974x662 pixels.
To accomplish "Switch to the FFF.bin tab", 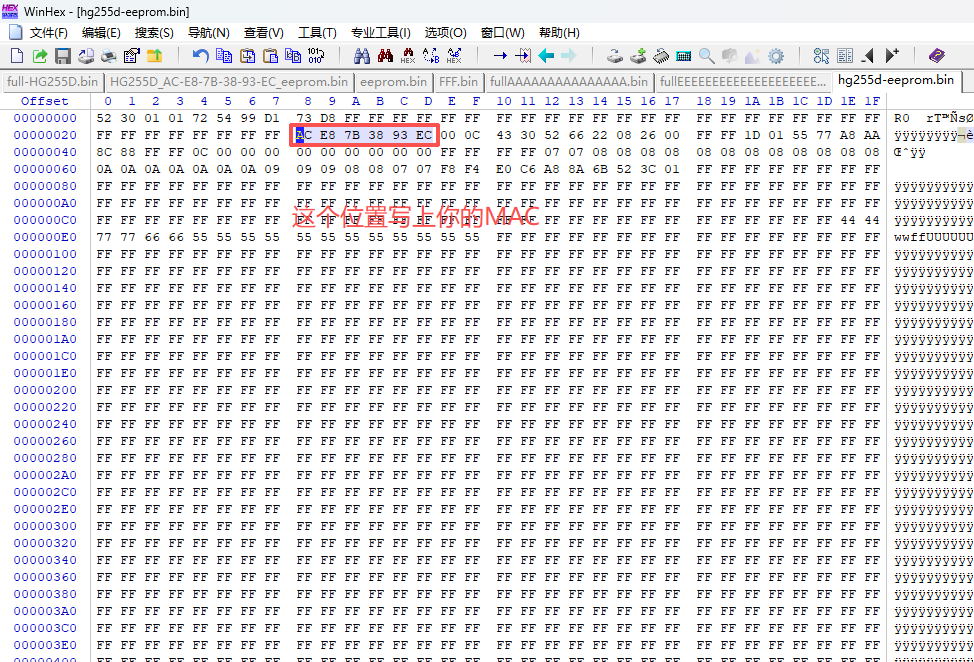I will pyautogui.click(x=458, y=82).
